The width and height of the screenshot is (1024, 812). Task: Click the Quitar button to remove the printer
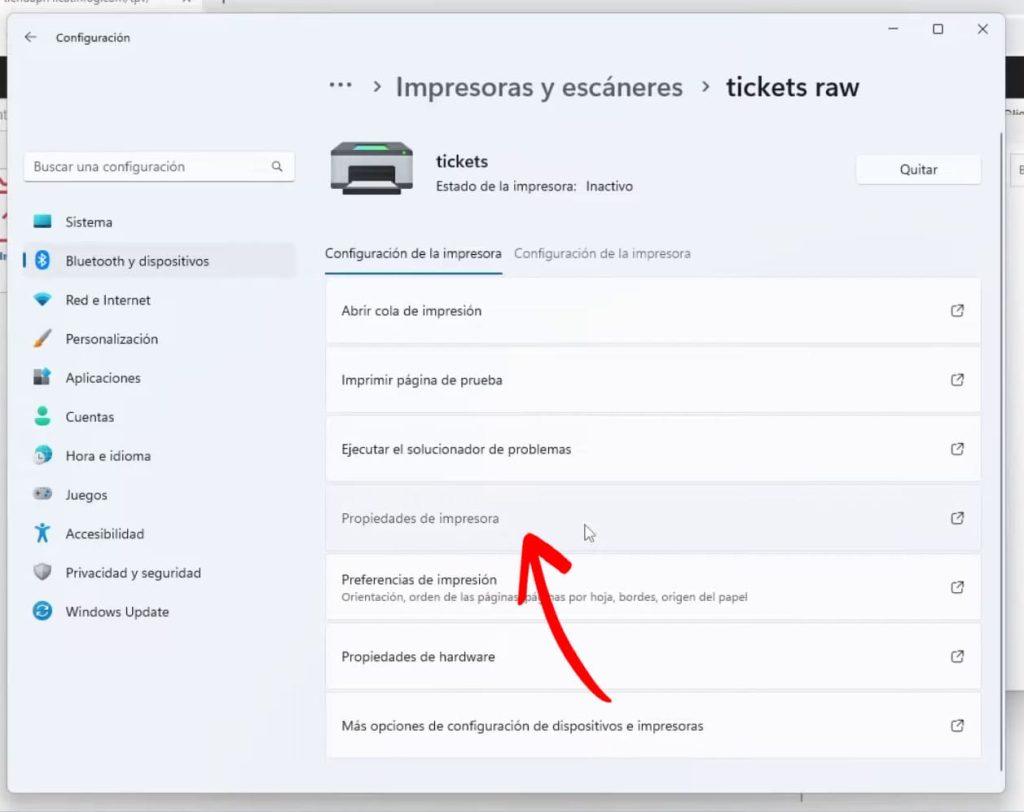pyautogui.click(x=917, y=169)
